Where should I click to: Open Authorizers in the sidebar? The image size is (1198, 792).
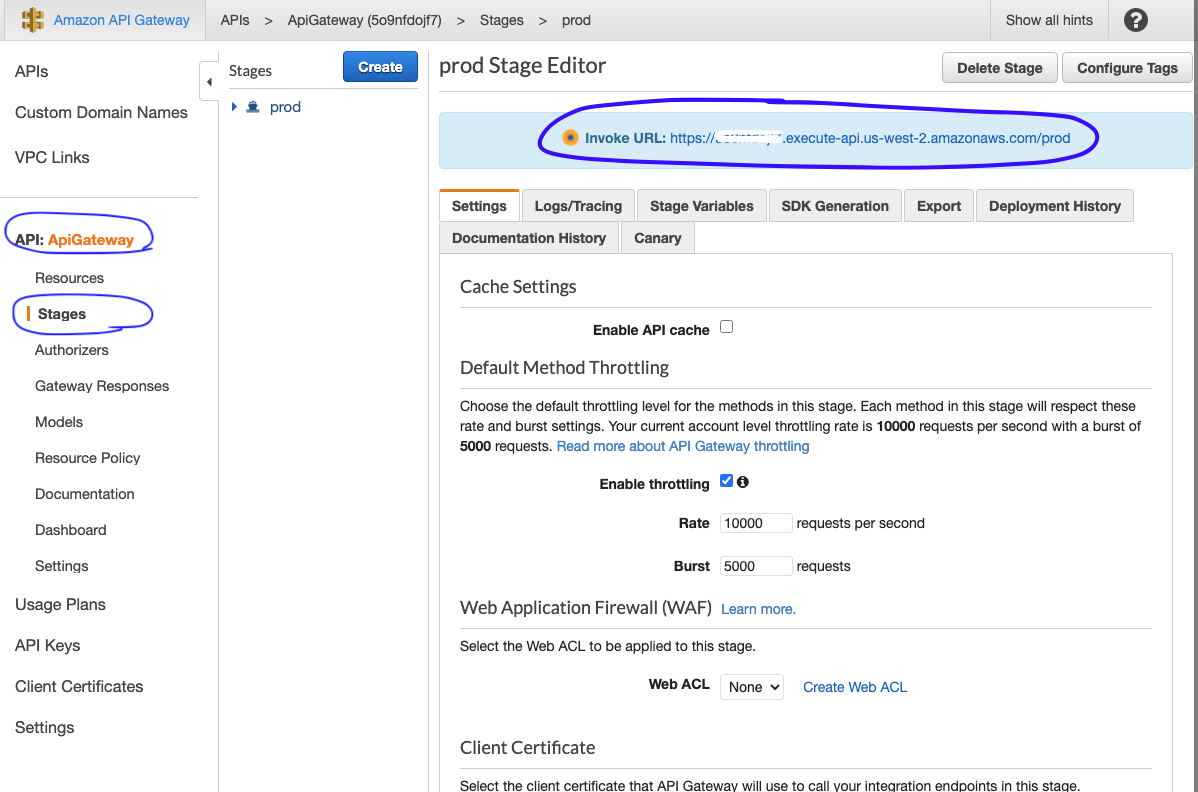pyautogui.click(x=72, y=350)
